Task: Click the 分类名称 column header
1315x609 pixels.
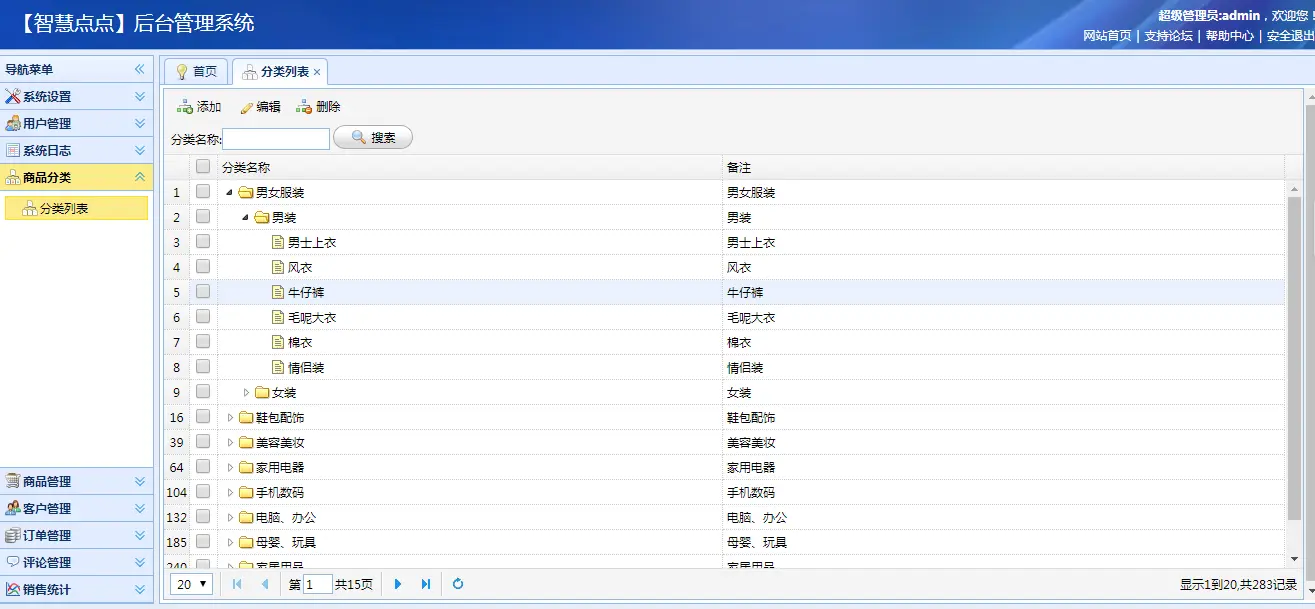Action: point(470,167)
